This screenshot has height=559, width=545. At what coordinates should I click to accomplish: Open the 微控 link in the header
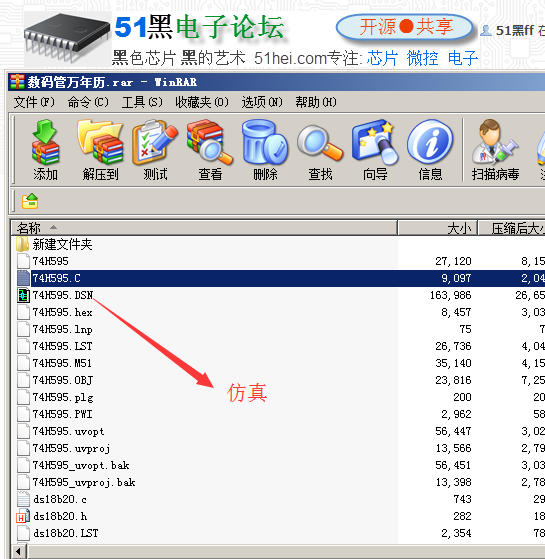[x=422, y=58]
